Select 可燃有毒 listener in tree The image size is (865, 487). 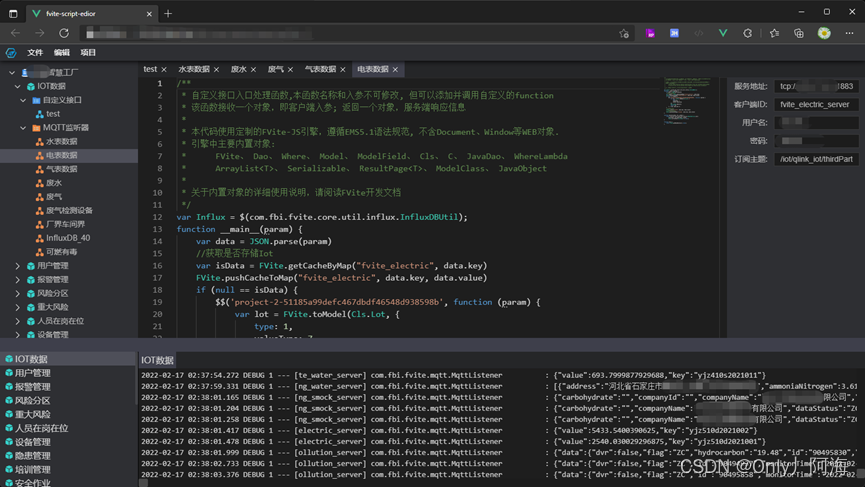(62, 252)
